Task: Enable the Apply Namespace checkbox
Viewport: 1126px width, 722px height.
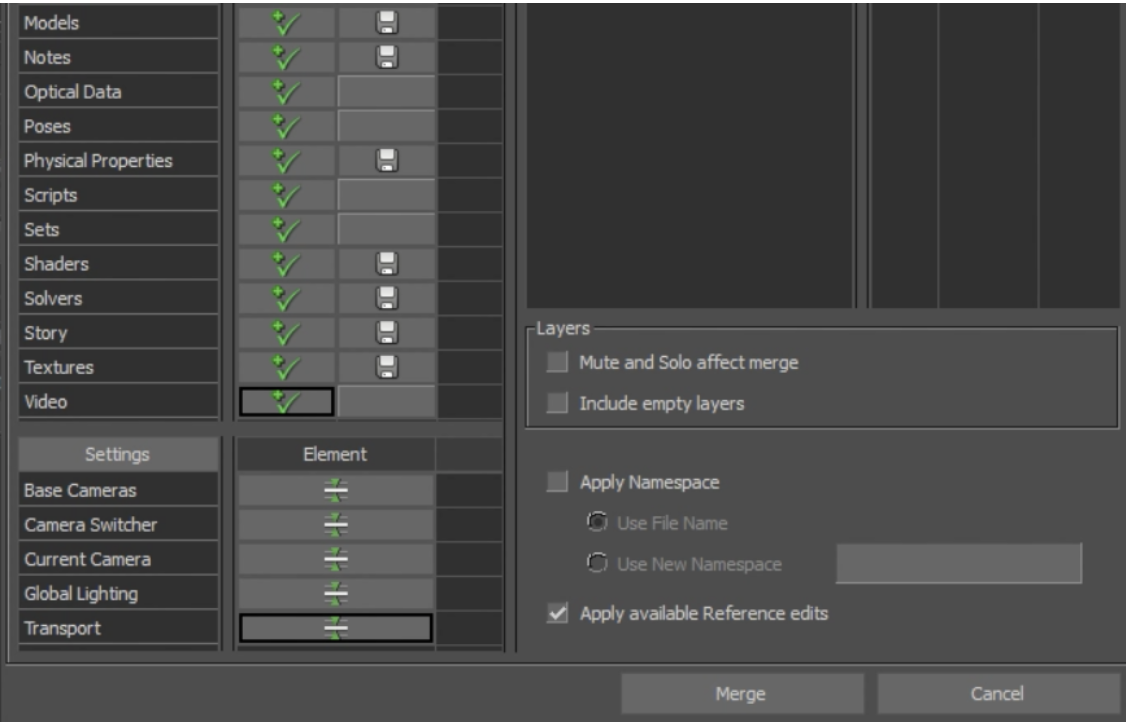Action: click(x=557, y=482)
